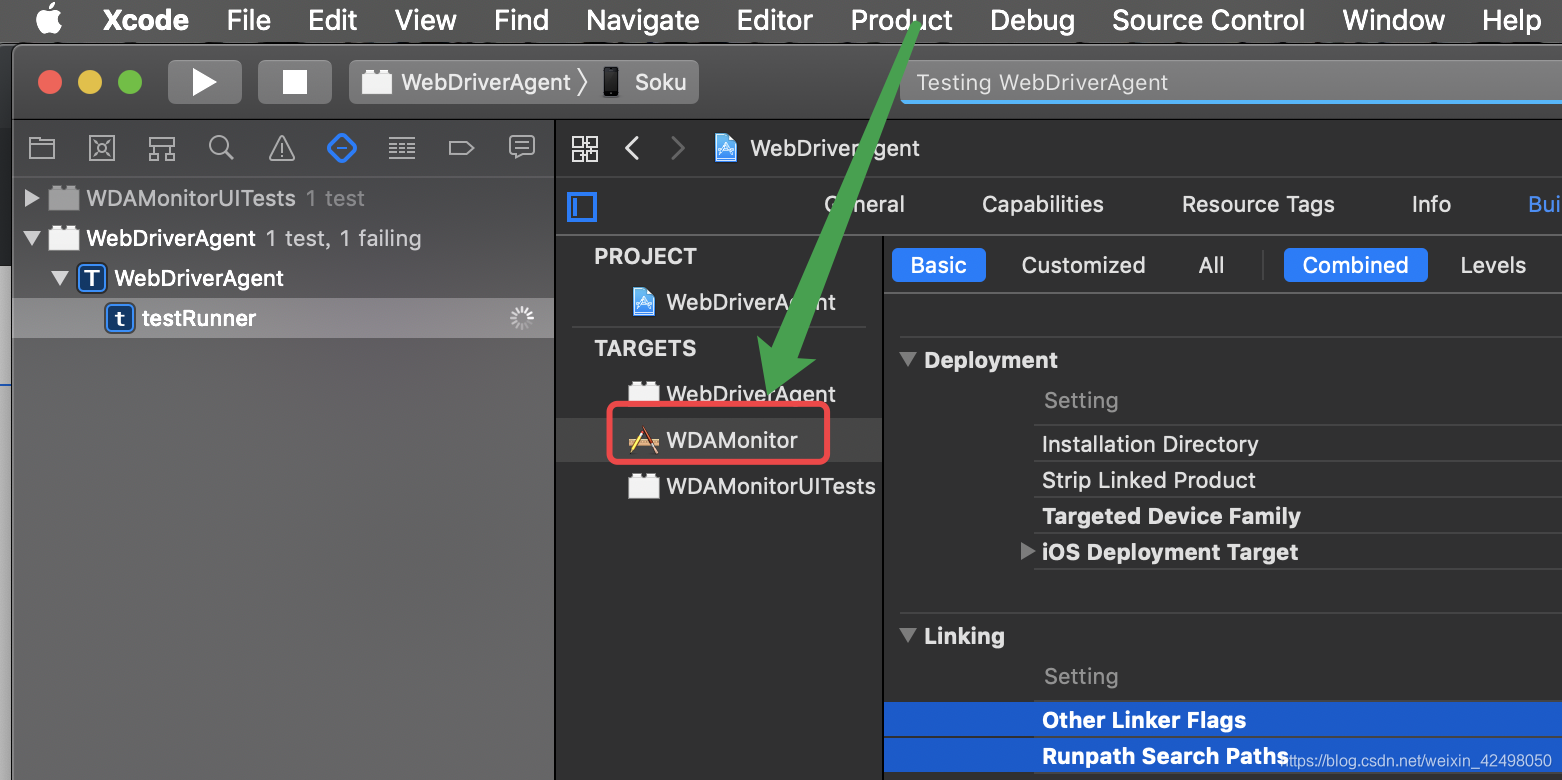Collapse the WebDriverAgent test class
This screenshot has height=780, width=1562.
[x=62, y=278]
